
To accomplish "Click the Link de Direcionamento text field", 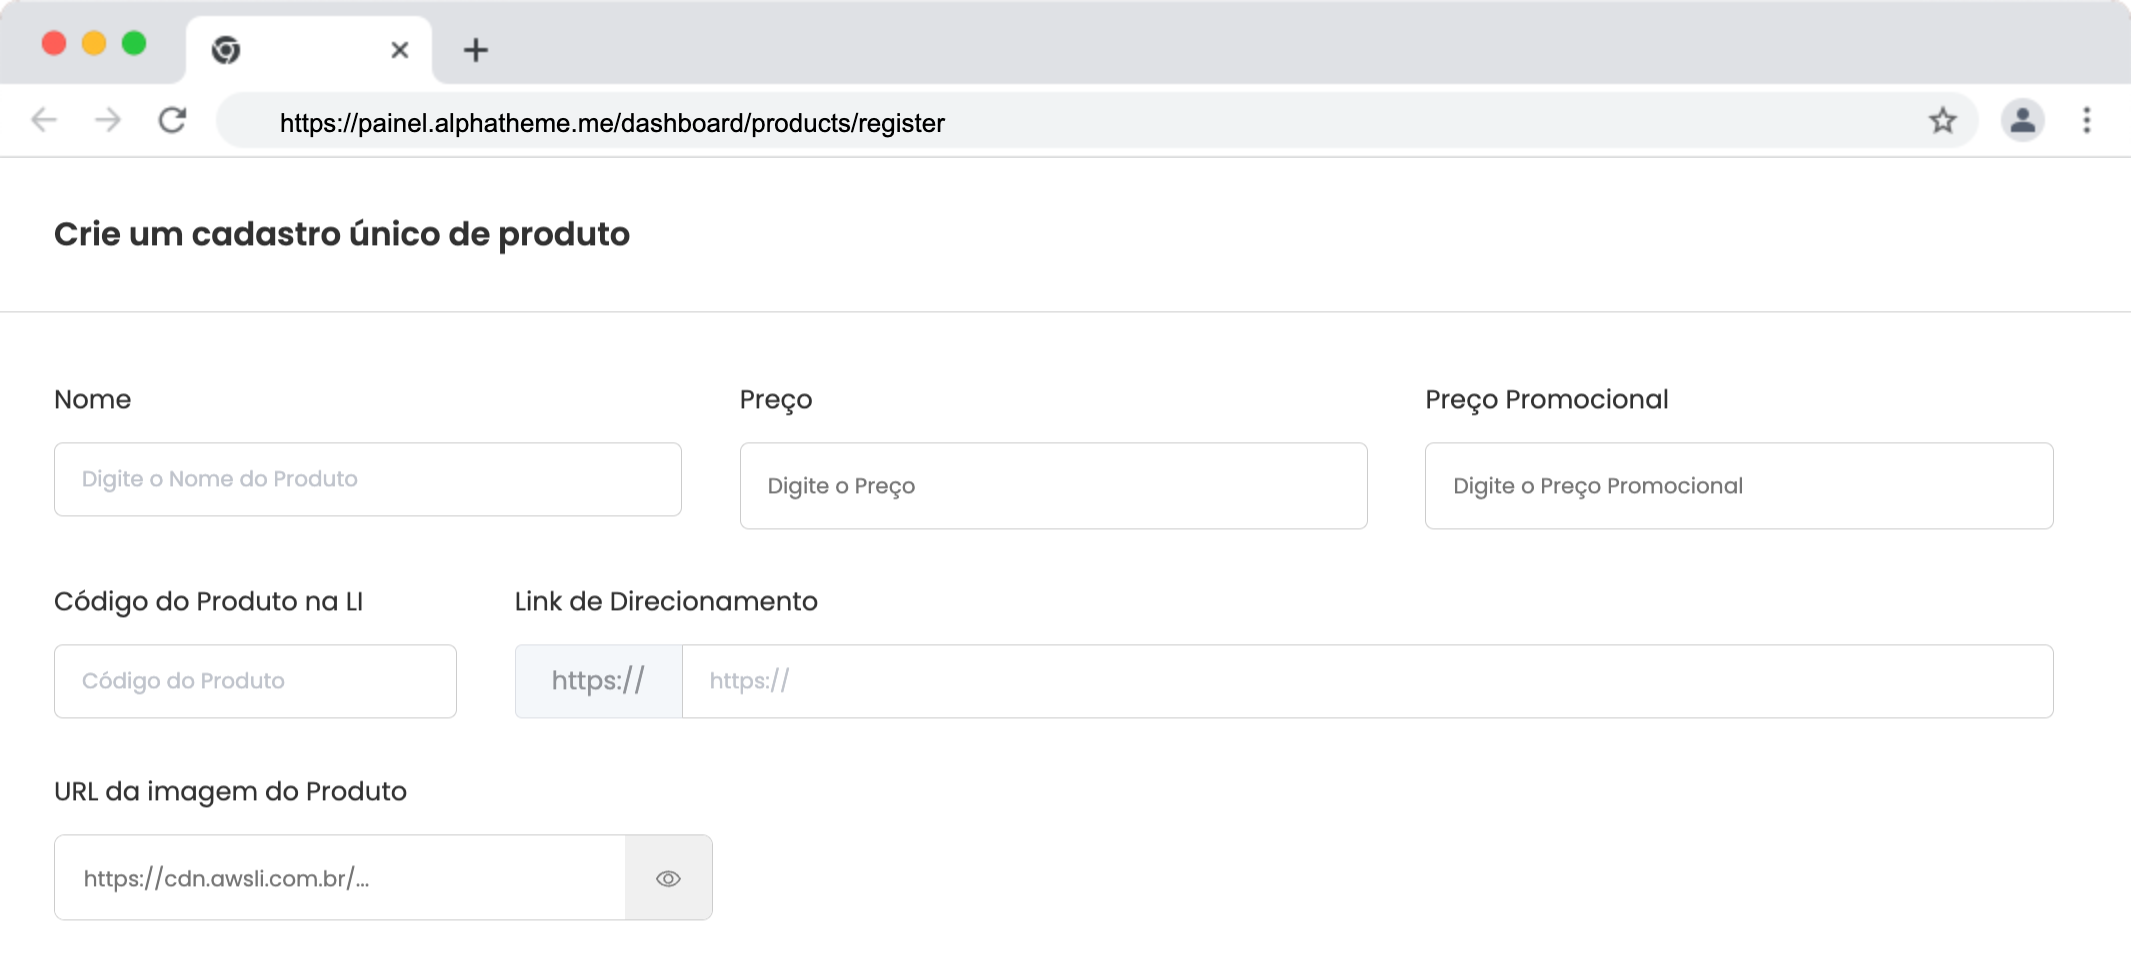I will (1366, 681).
